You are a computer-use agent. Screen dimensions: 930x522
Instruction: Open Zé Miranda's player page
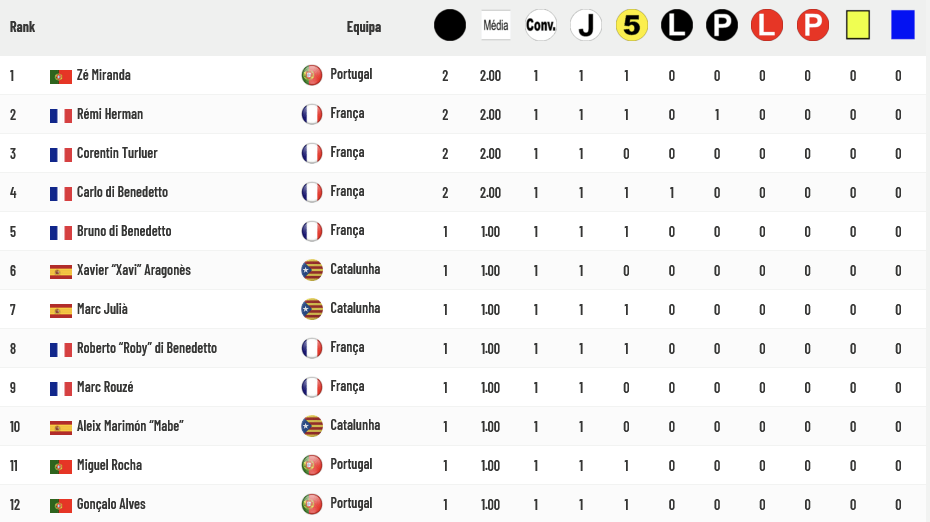(104, 75)
